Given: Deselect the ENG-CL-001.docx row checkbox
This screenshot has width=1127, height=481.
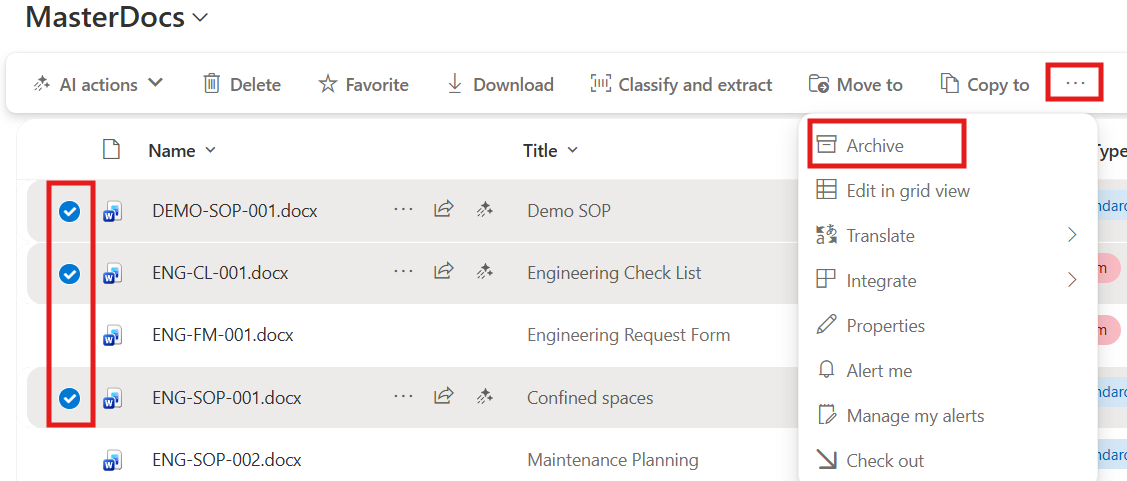Looking at the screenshot, I should (x=69, y=273).
